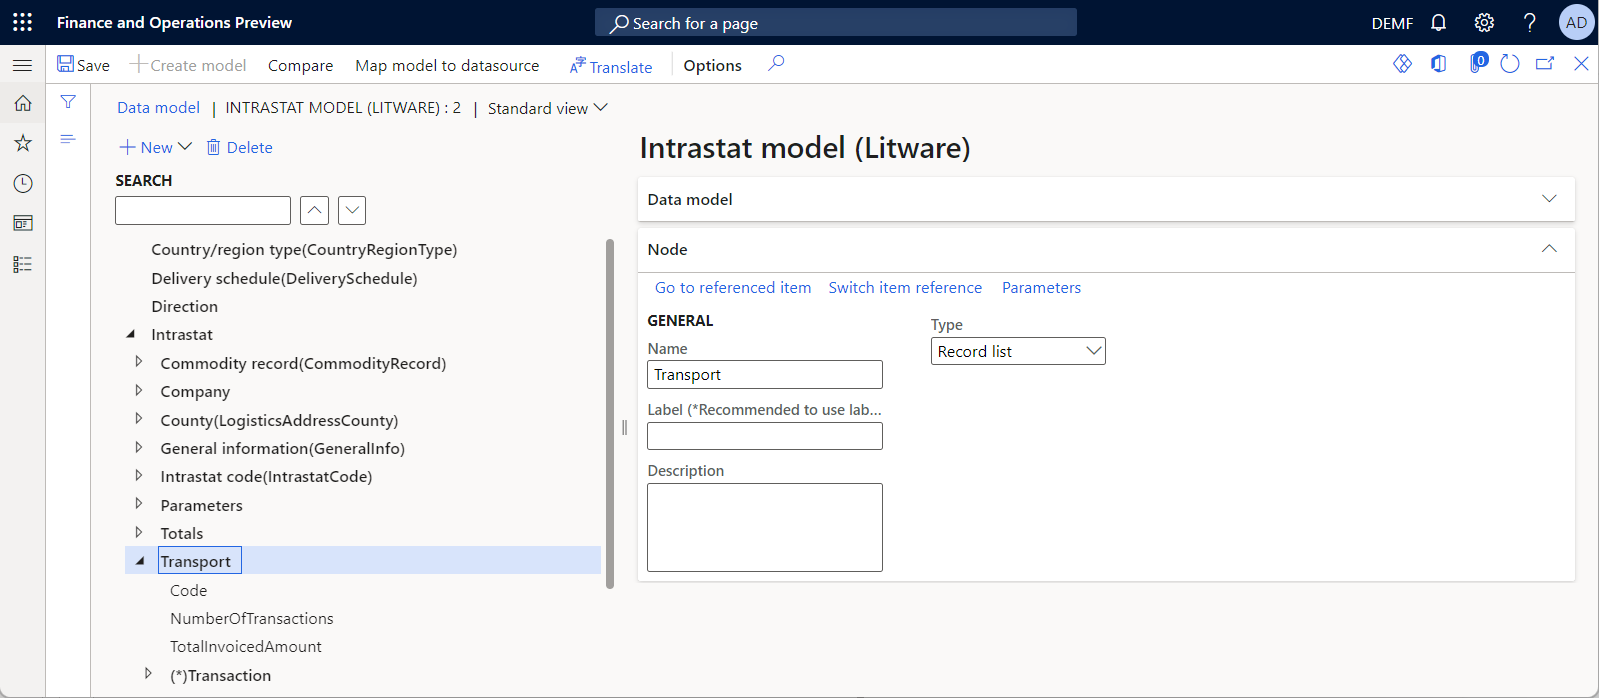Viewport: 1599px width, 698px height.
Task: Select Country/region type tree item
Action: pos(304,249)
